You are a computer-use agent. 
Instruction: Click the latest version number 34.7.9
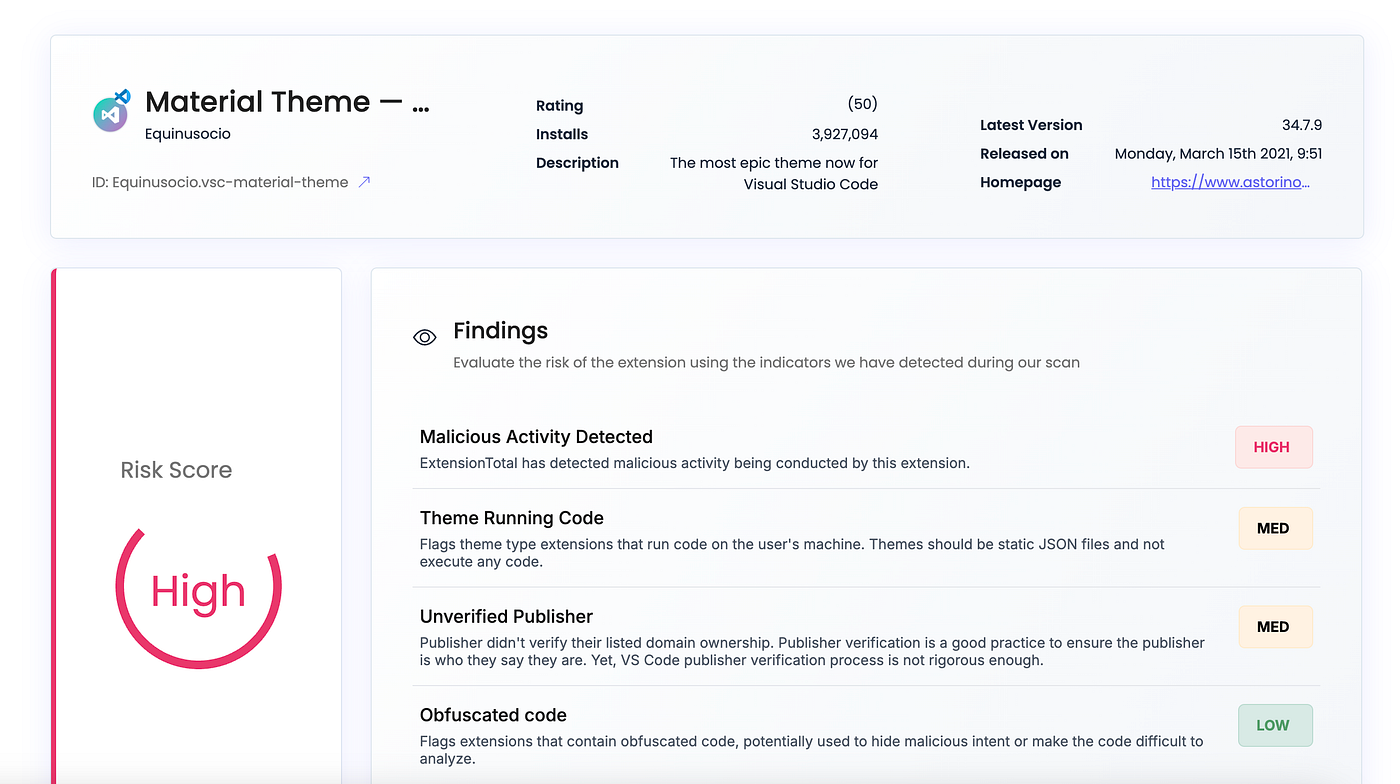click(x=1302, y=125)
